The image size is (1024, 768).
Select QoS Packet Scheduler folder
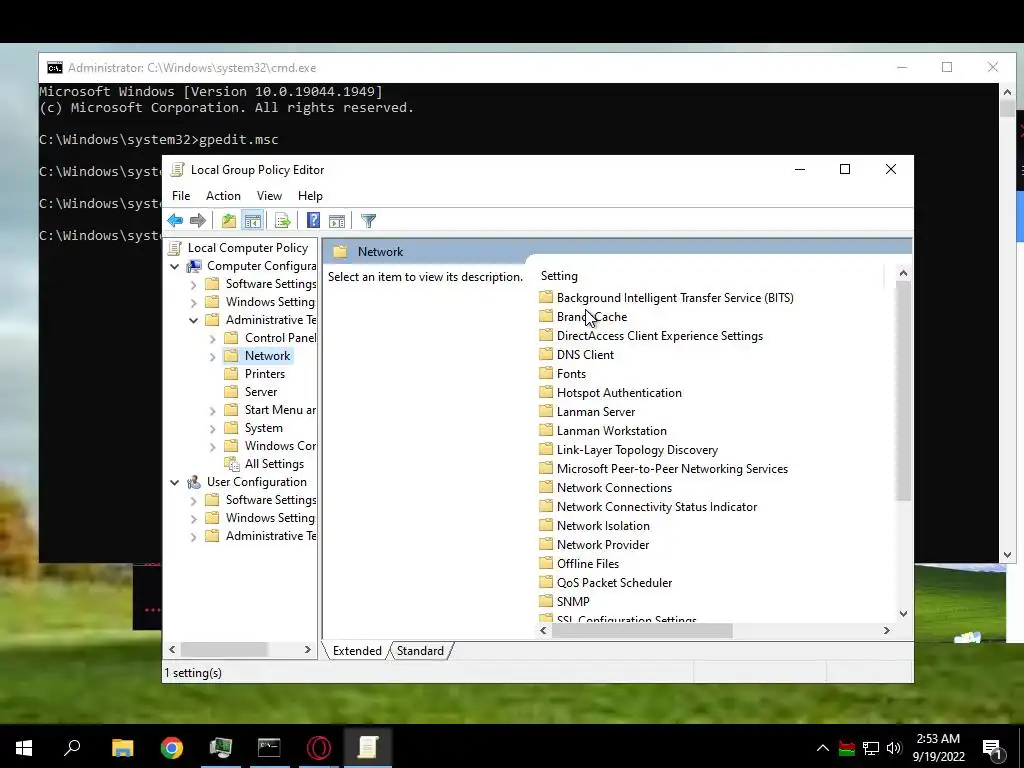pos(614,582)
